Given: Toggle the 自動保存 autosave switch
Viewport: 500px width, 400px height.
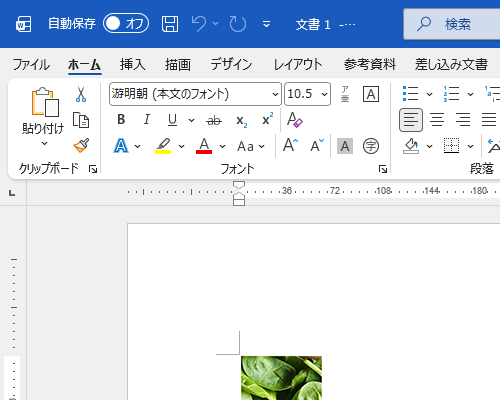Looking at the screenshot, I should [x=126, y=23].
